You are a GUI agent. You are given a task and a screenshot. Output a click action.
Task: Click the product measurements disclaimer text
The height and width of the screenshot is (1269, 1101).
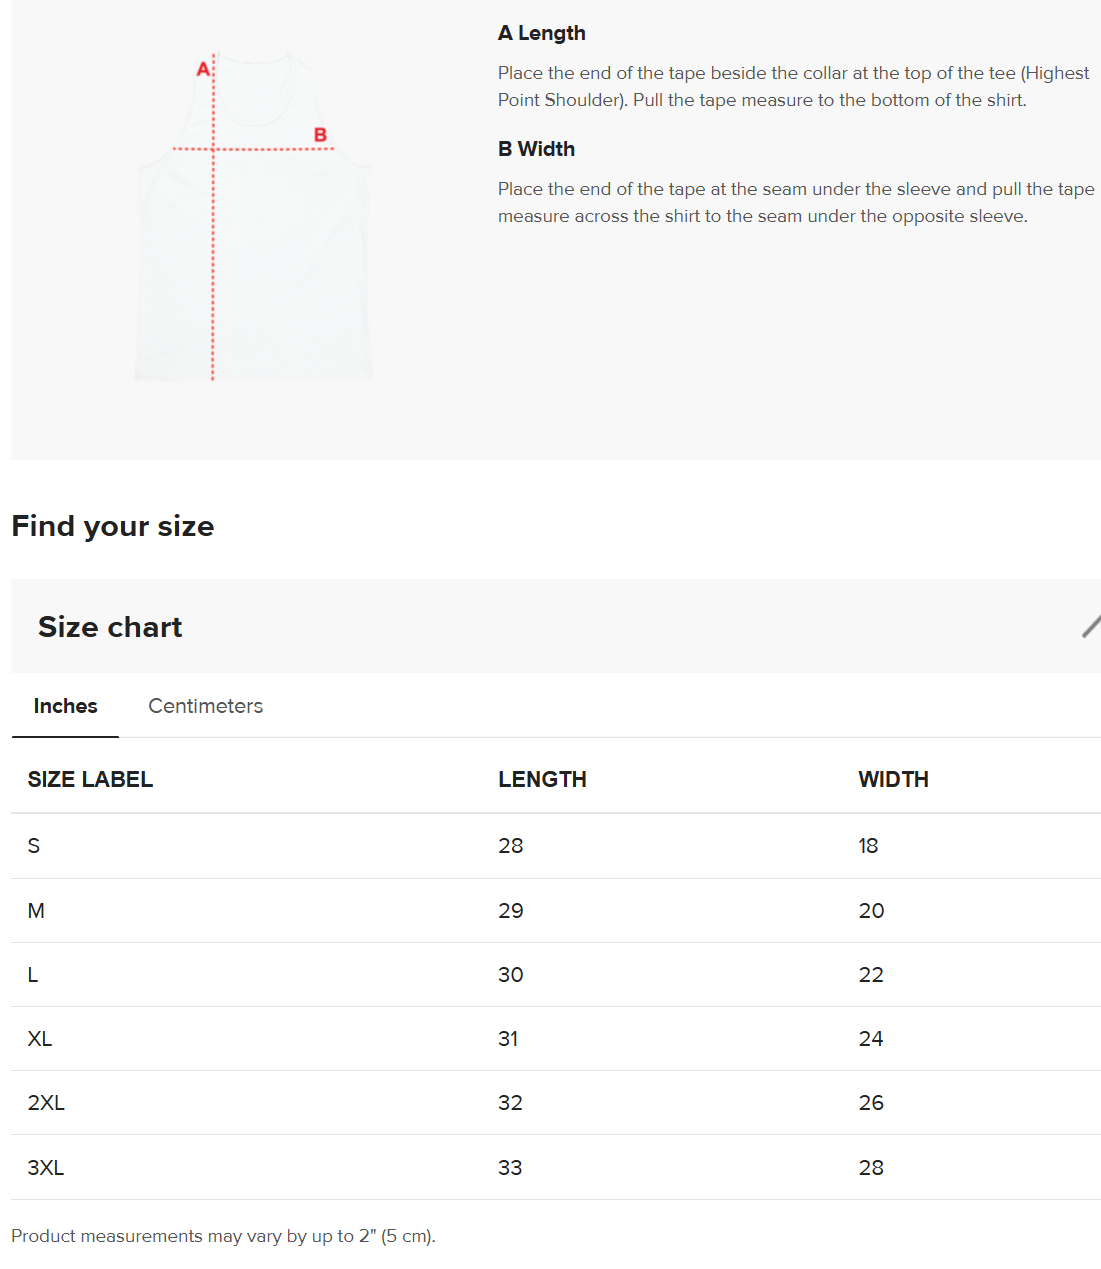pyautogui.click(x=223, y=1236)
